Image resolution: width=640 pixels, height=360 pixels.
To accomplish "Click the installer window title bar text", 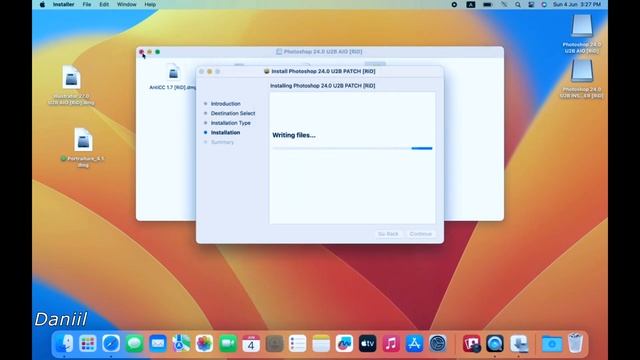I will pos(323,71).
